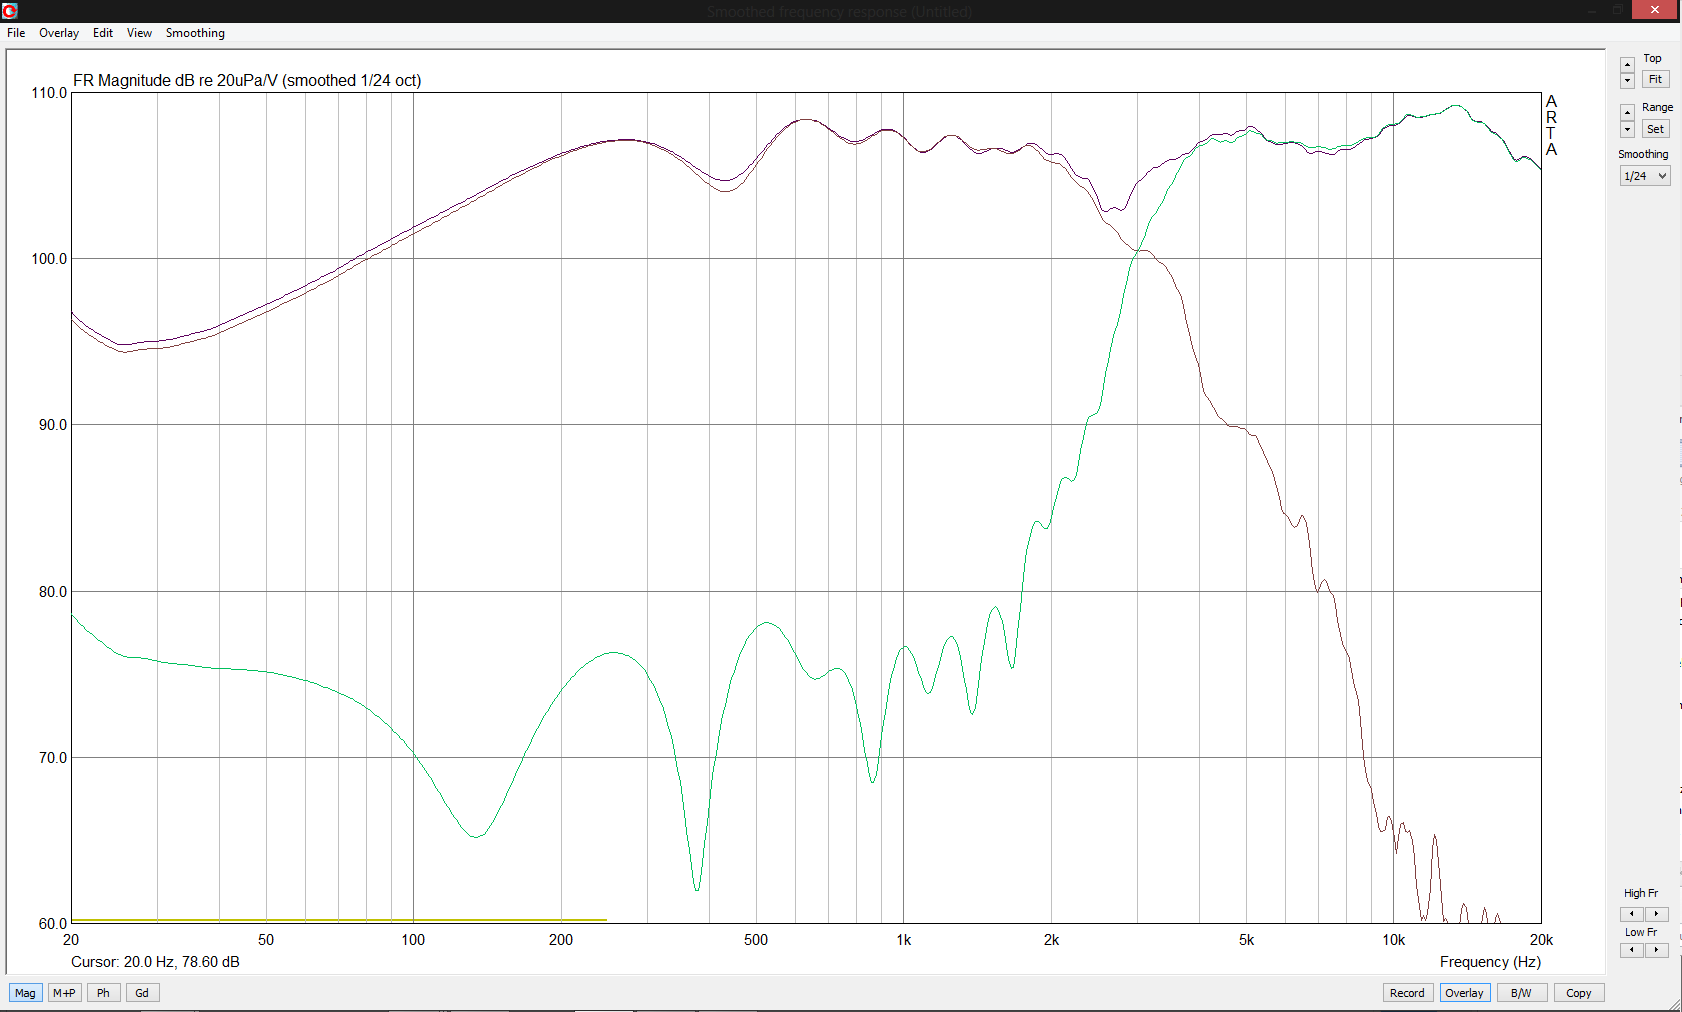
Task: Increase Range with the up arrow
Action: click(x=1627, y=113)
